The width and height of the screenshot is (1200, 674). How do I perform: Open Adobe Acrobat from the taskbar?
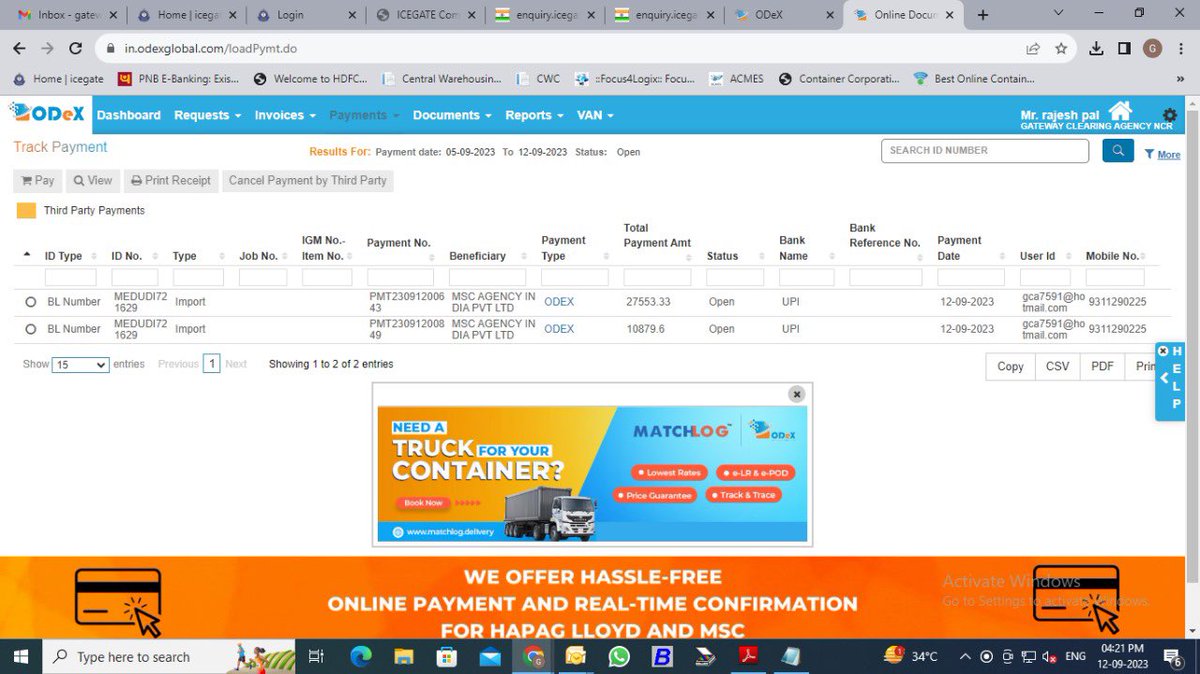pos(748,656)
